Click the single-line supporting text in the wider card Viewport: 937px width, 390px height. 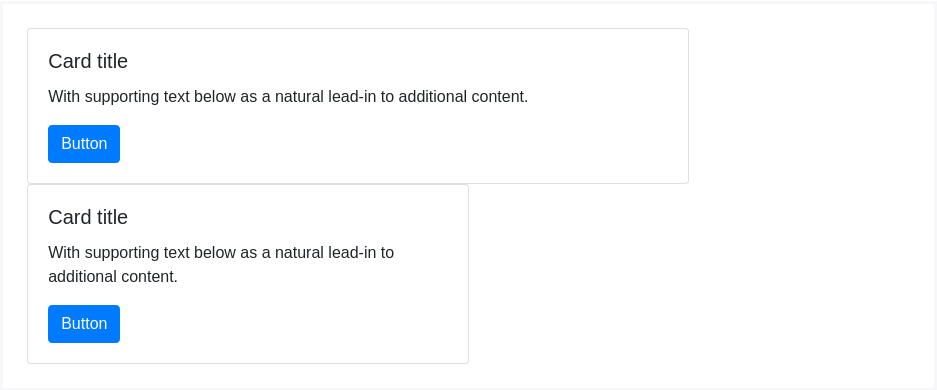coord(288,97)
